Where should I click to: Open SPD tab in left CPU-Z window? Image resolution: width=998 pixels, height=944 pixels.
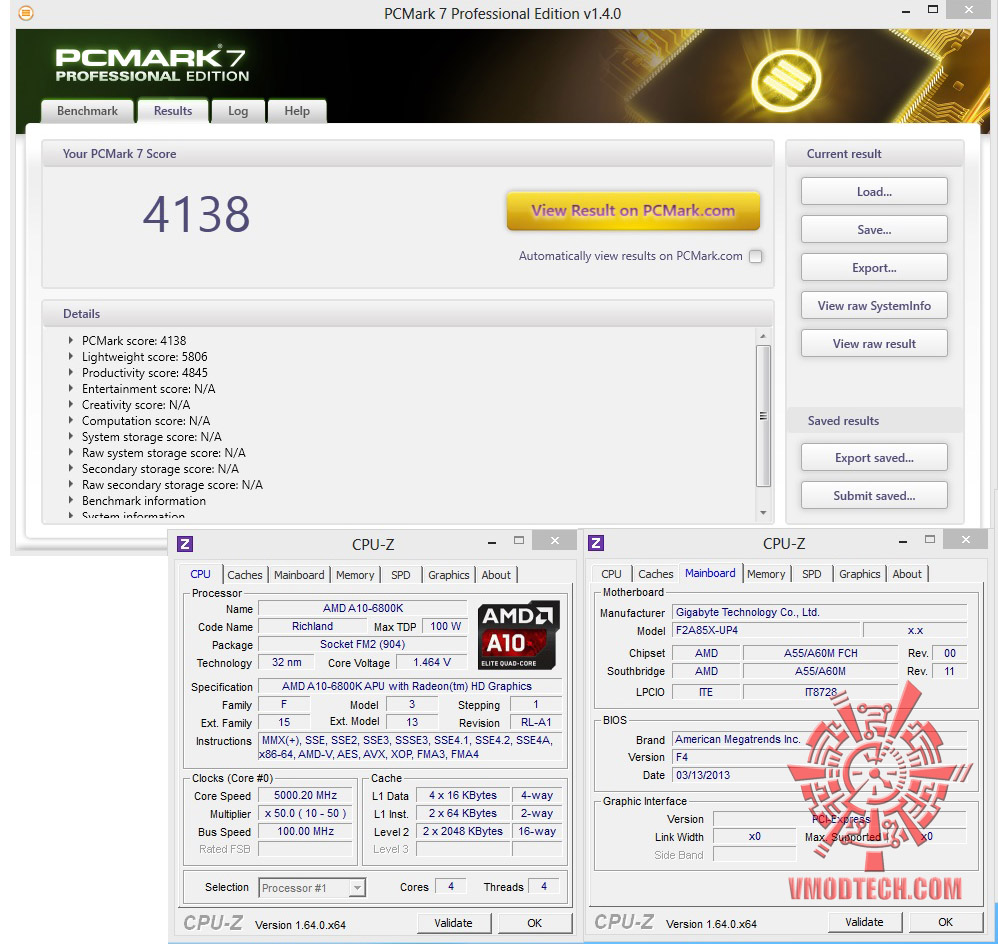(x=400, y=575)
